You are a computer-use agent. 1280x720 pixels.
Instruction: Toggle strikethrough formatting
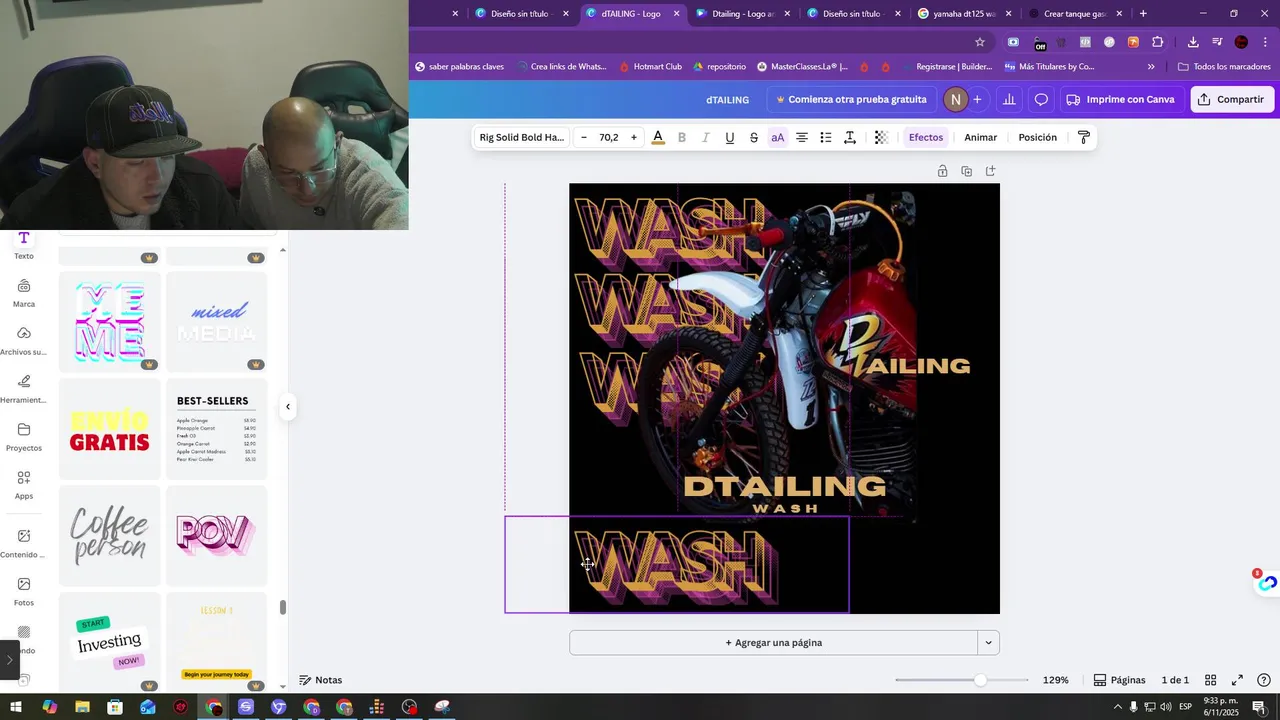754,137
